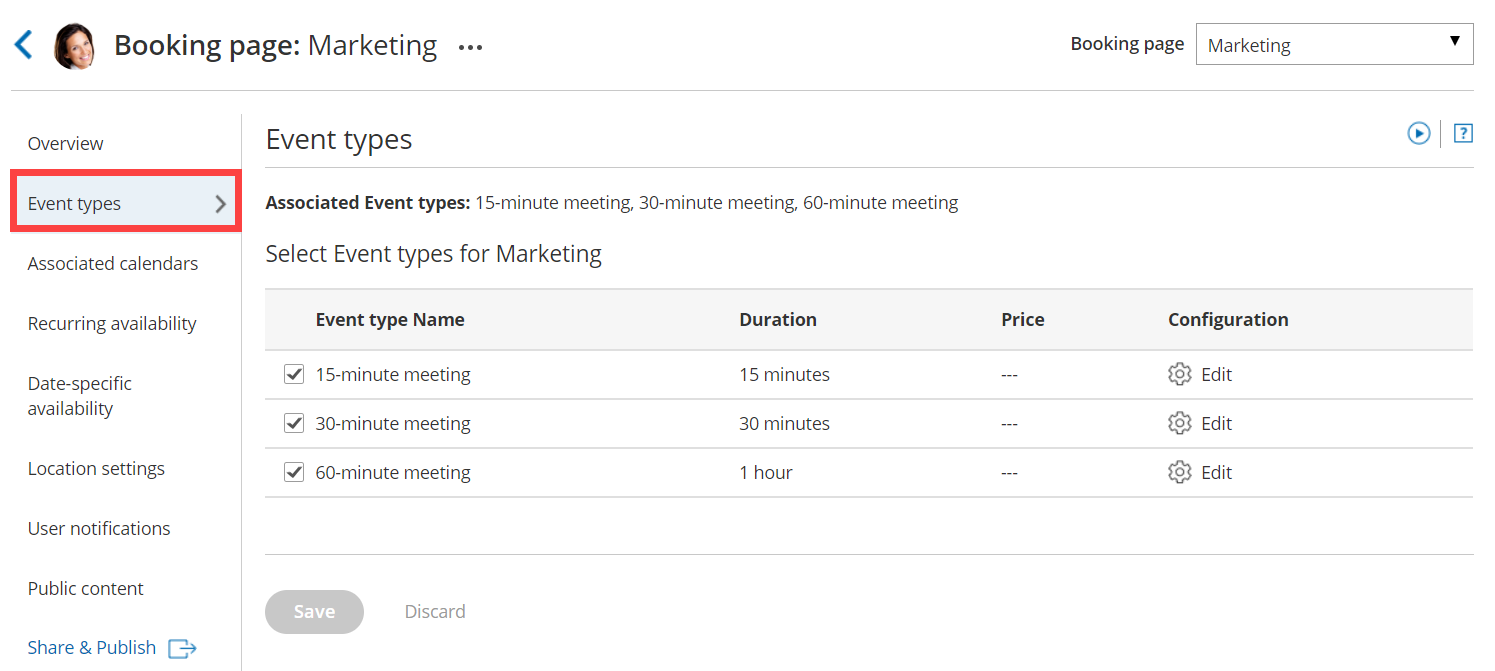Image resolution: width=1495 pixels, height=671 pixels.
Task: Click gear icon for 15-minute meeting
Action: [1180, 374]
